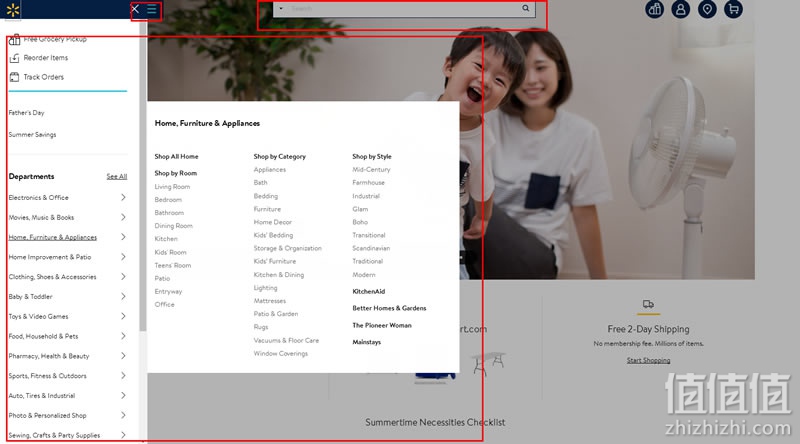
Task: Click the hamburger menu icon
Action: pyautogui.click(x=152, y=9)
